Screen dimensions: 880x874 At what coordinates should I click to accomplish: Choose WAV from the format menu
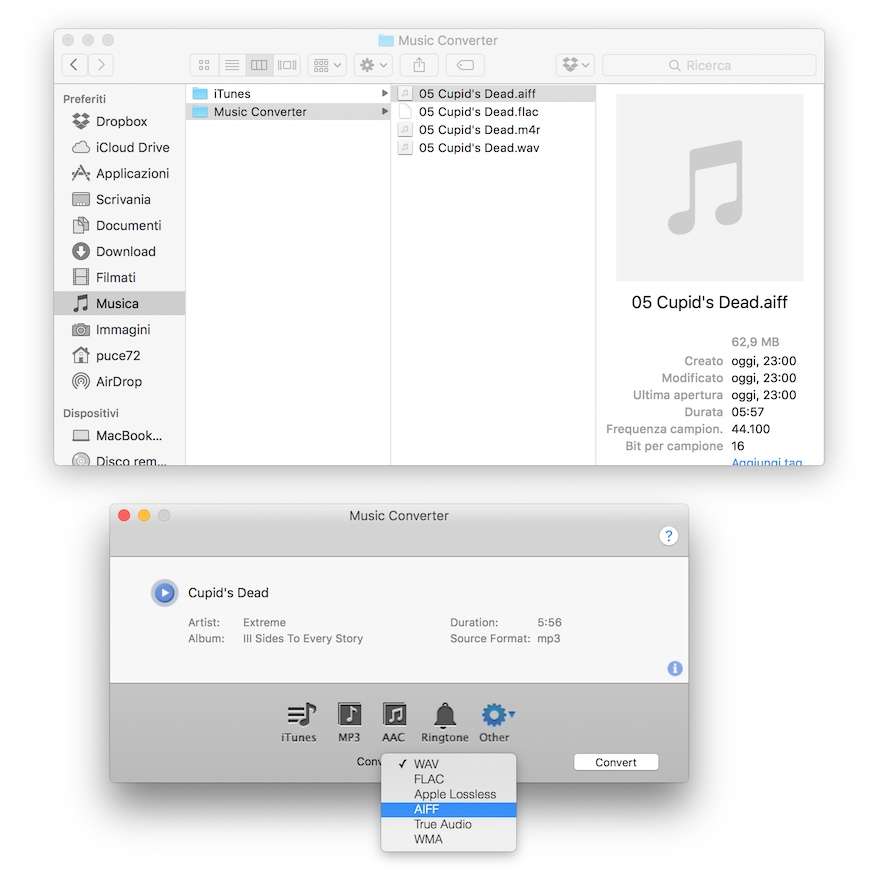tap(448, 764)
